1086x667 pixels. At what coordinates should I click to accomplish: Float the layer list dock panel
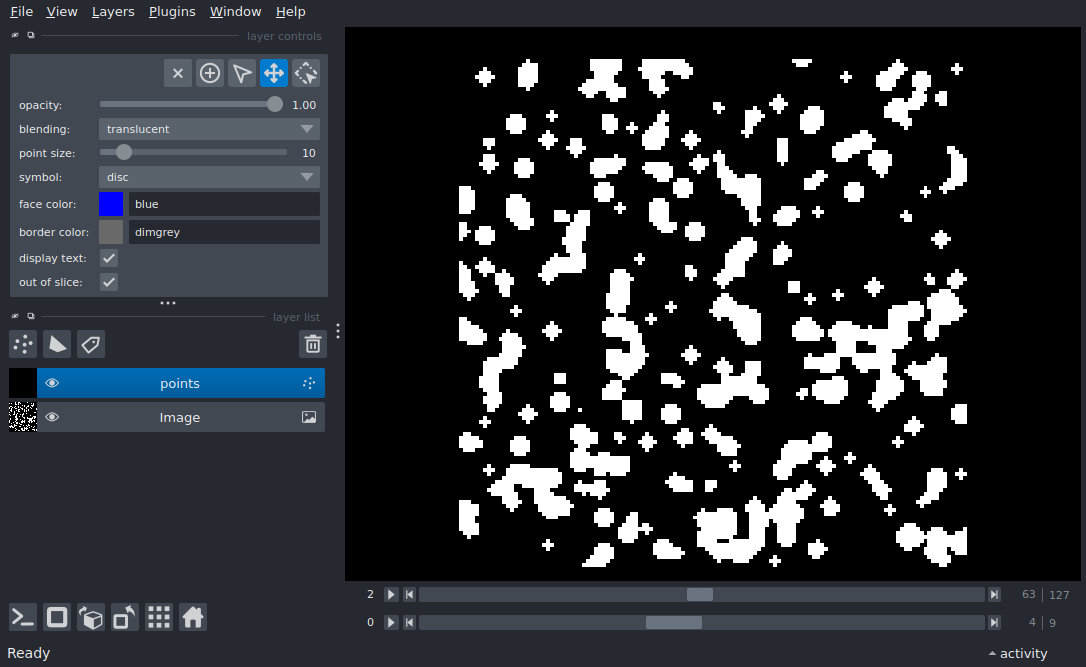click(30, 317)
